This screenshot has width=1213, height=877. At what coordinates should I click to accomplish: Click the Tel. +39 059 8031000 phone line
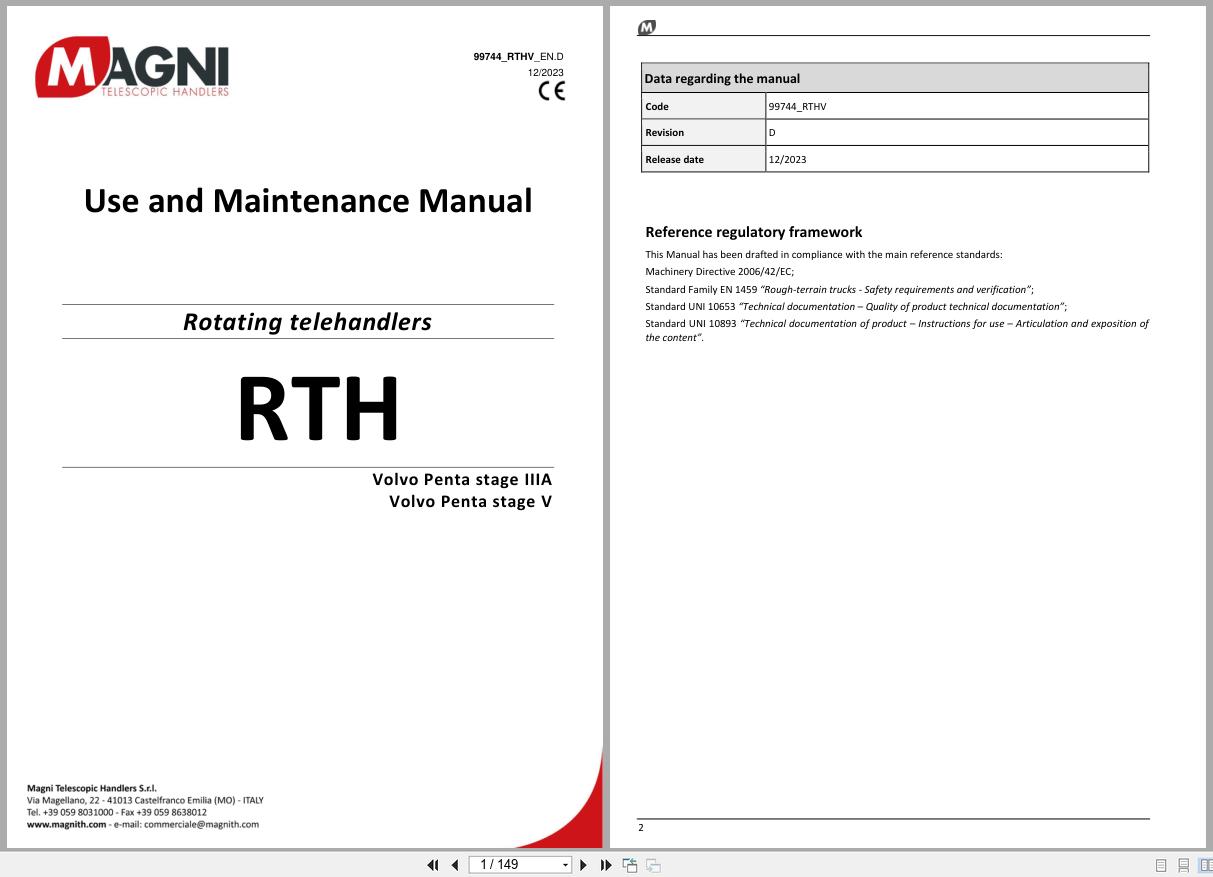tap(117, 813)
